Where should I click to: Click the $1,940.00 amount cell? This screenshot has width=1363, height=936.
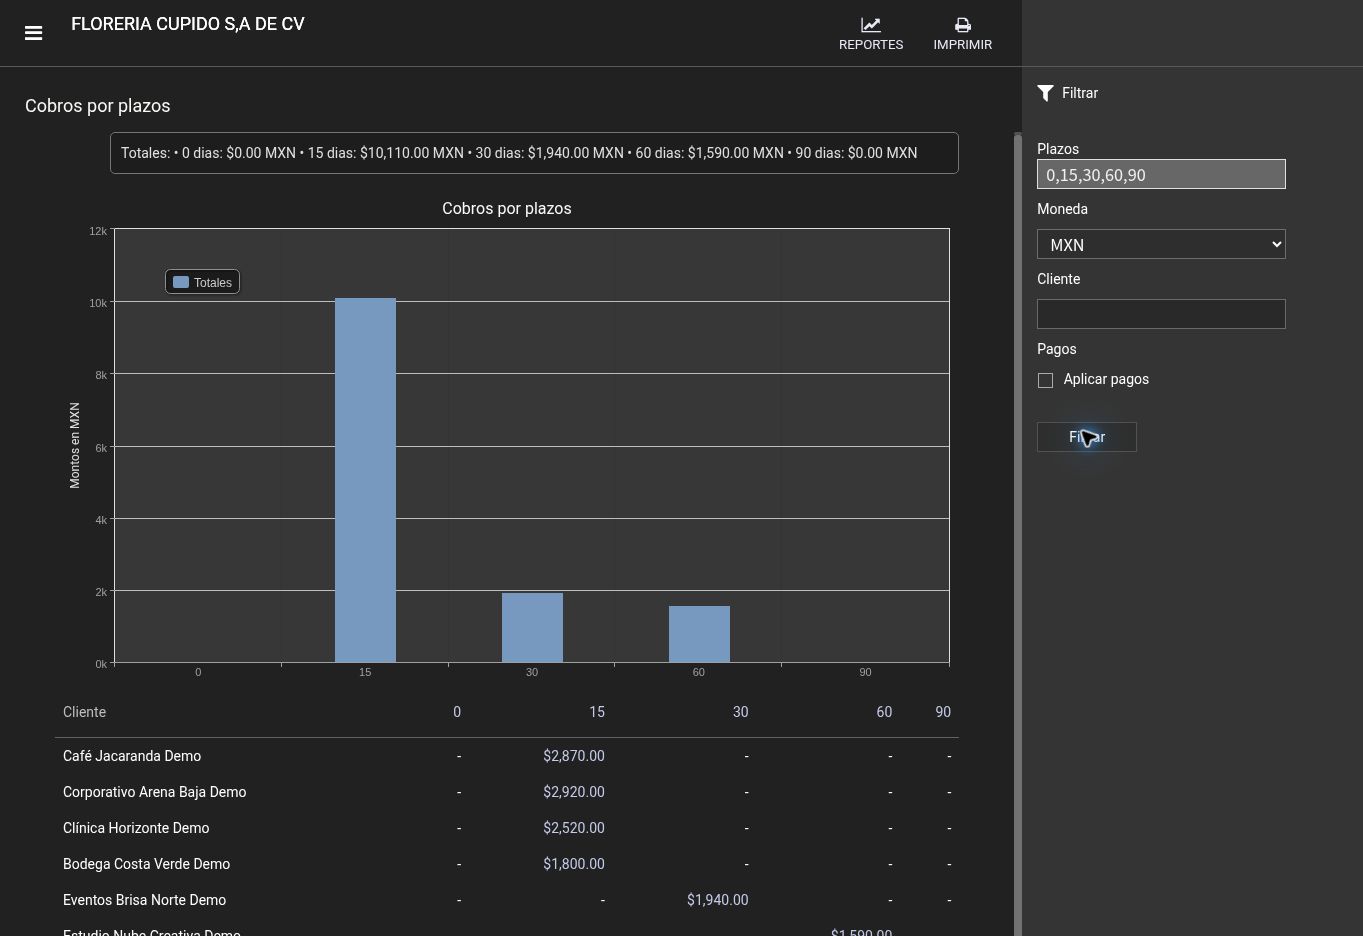point(718,900)
